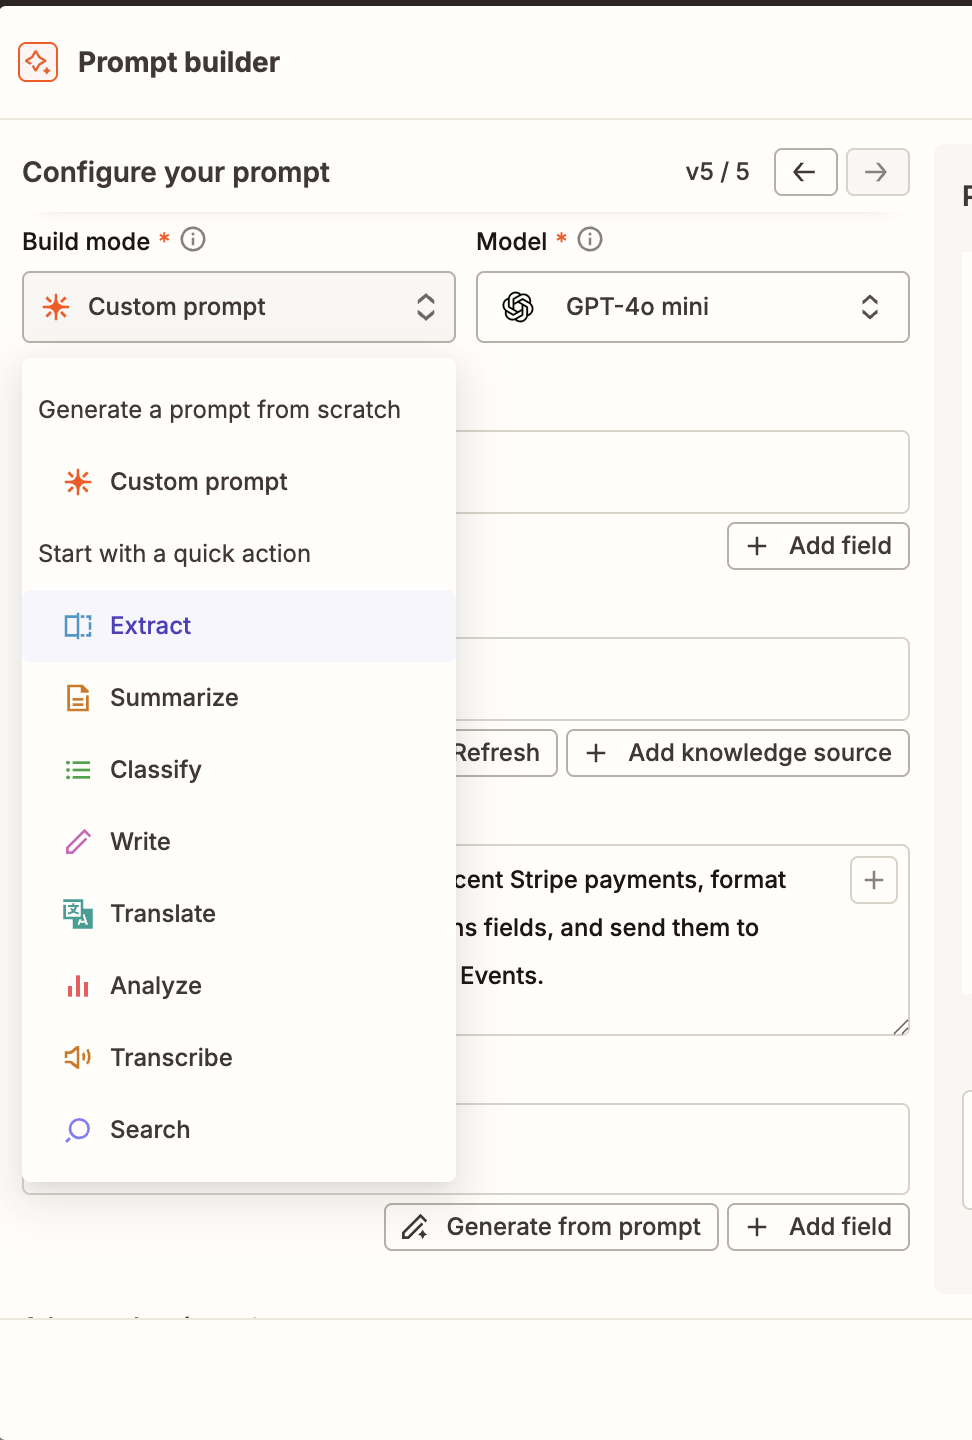This screenshot has width=972, height=1440.
Task: Click the Build mode selector chevron arrows
Action: pos(426,307)
